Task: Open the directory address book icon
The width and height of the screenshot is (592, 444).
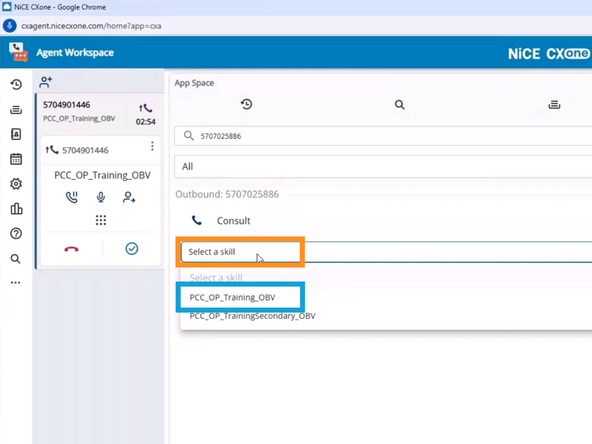Action: coord(16,134)
